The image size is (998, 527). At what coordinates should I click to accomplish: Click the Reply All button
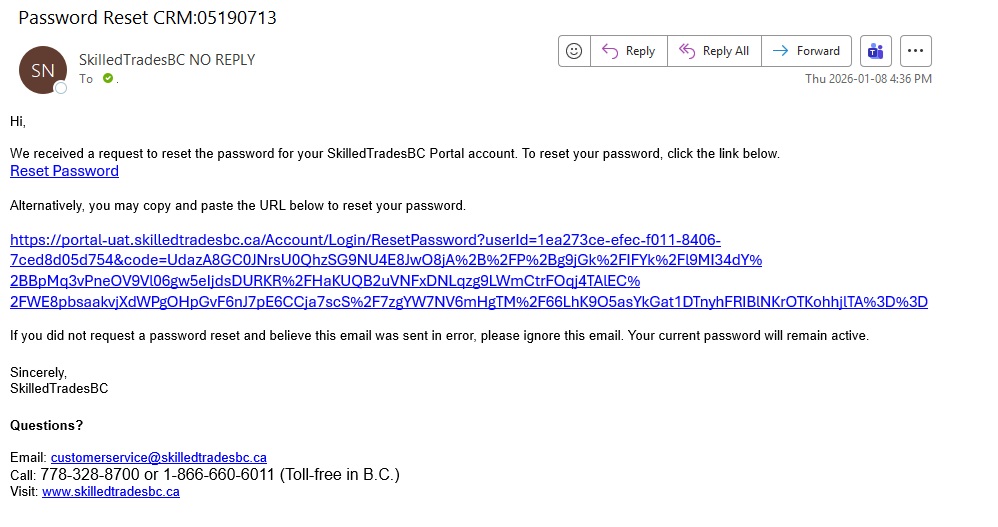pos(714,51)
